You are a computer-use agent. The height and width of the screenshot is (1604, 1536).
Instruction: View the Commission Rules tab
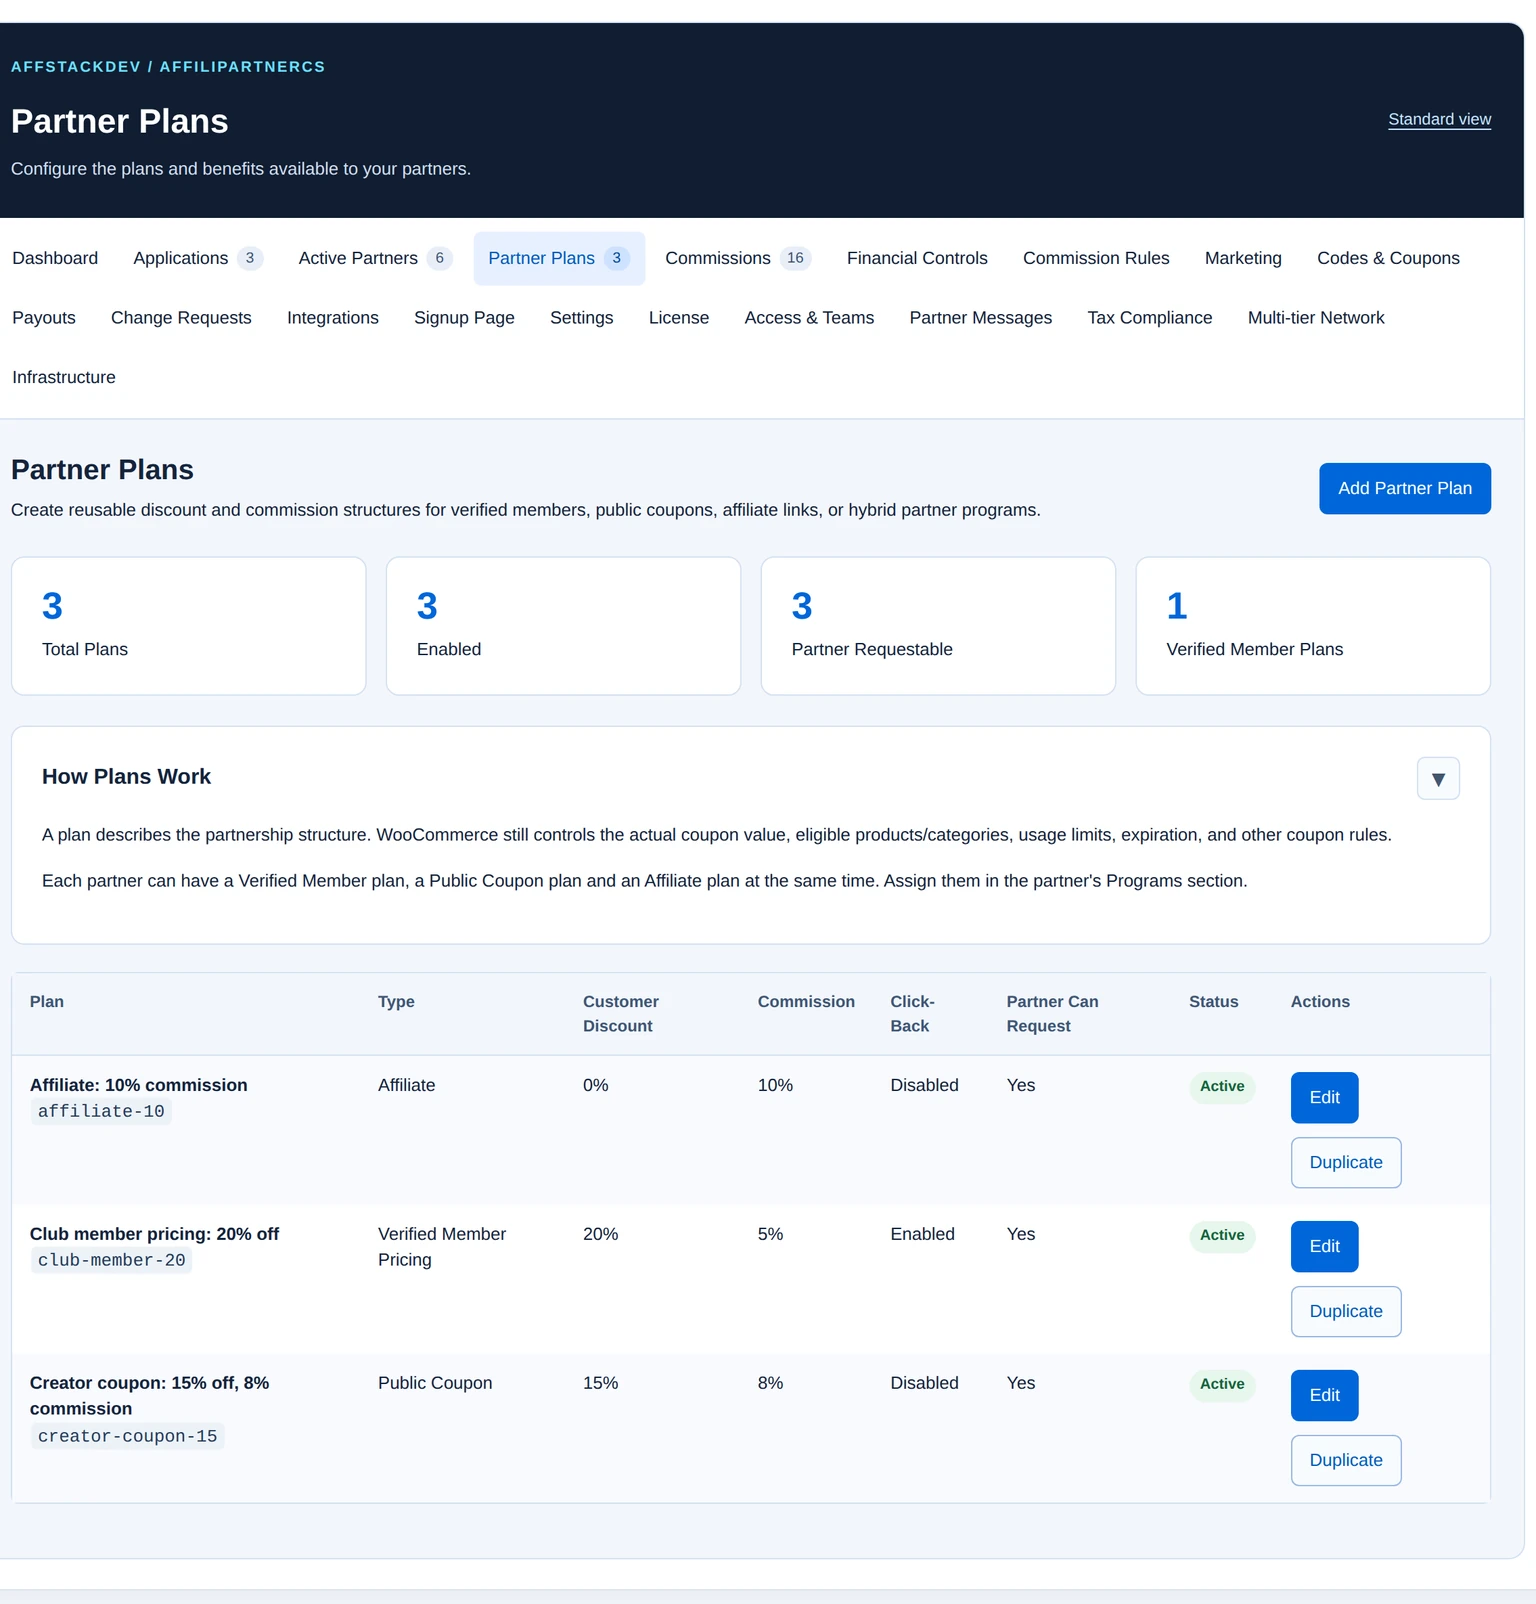[x=1096, y=258]
